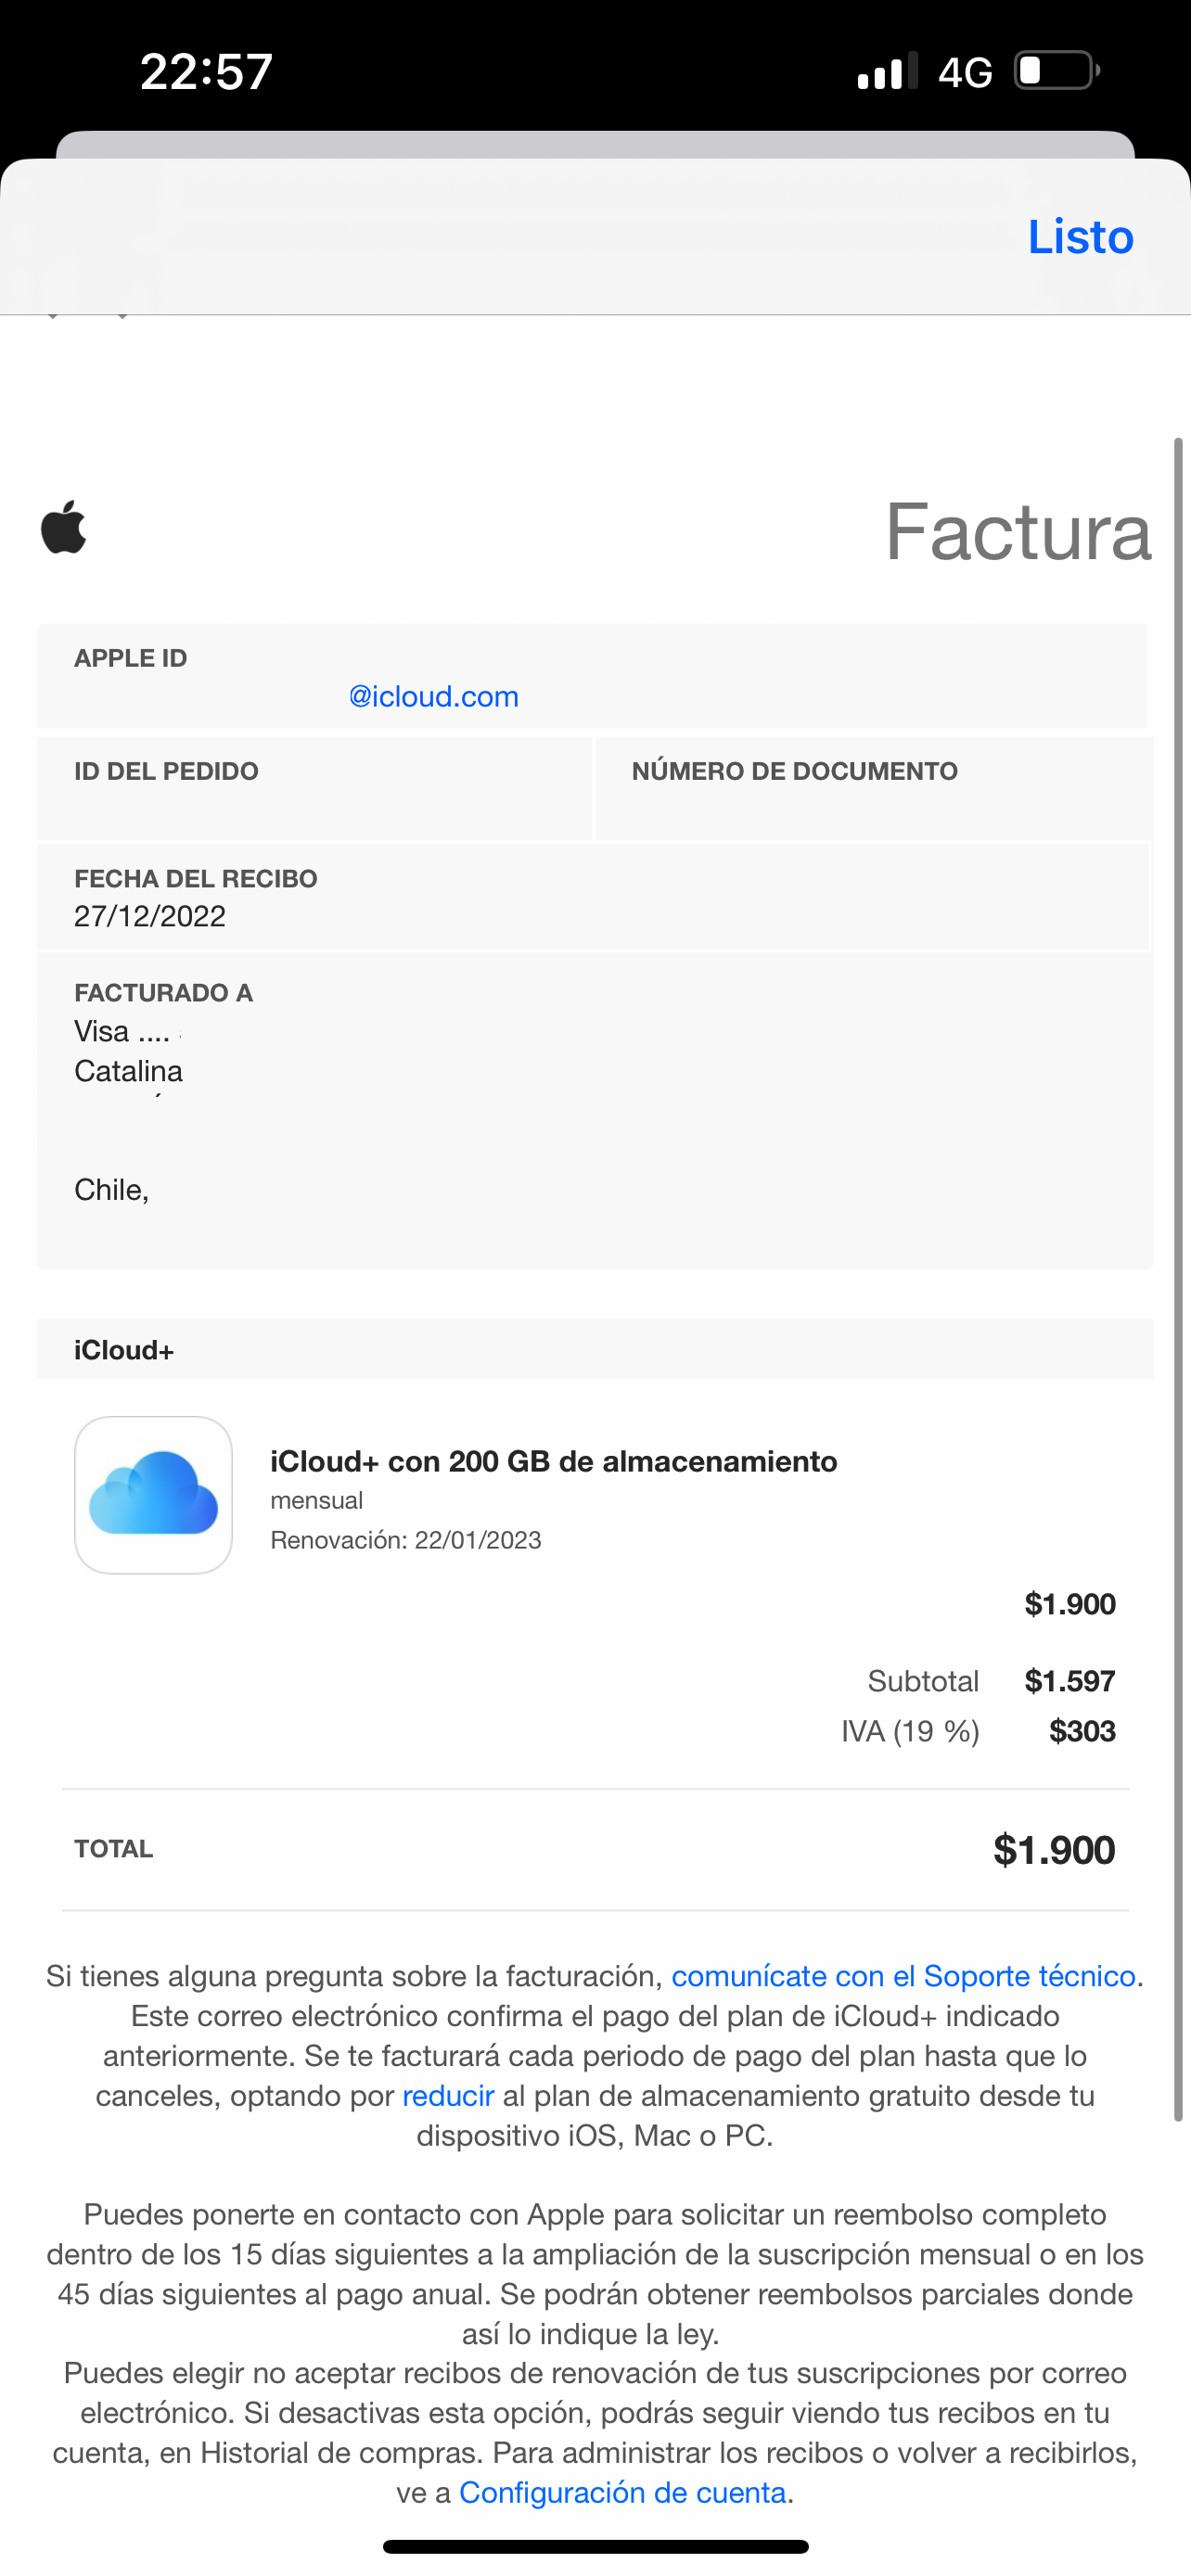Tap the battery status icon

(x=1056, y=71)
